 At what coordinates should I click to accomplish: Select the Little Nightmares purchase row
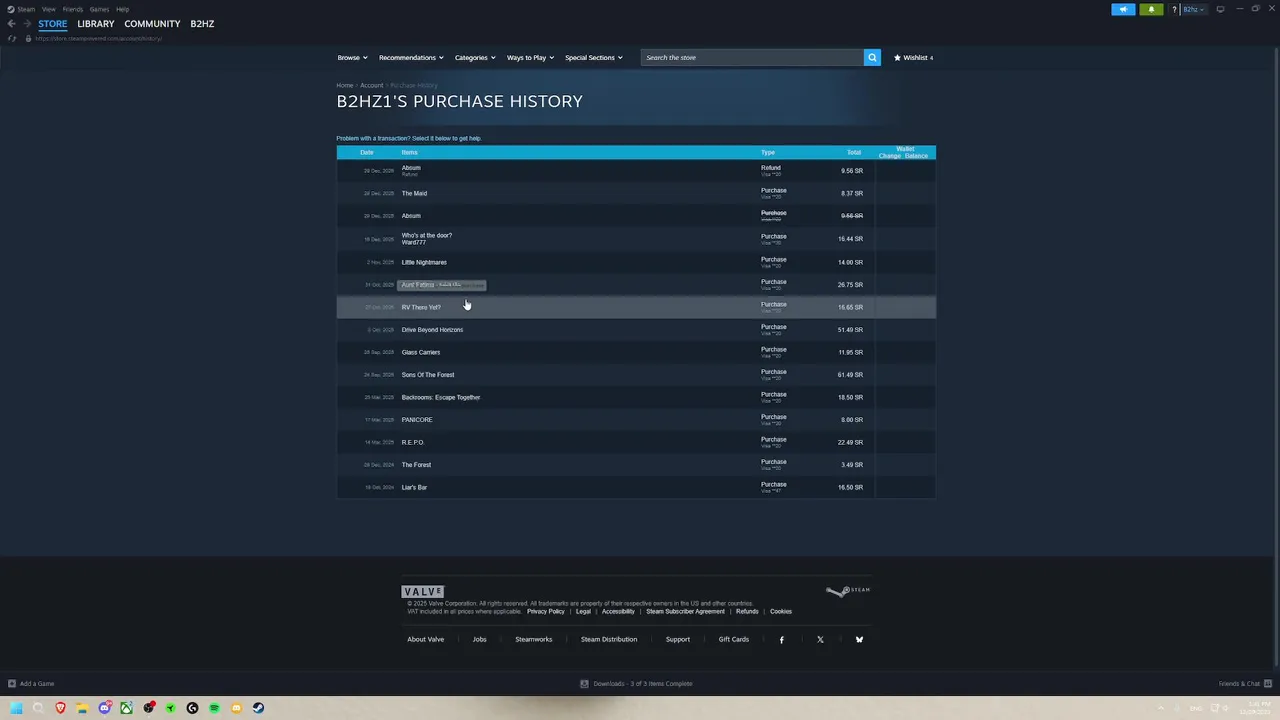coord(636,262)
